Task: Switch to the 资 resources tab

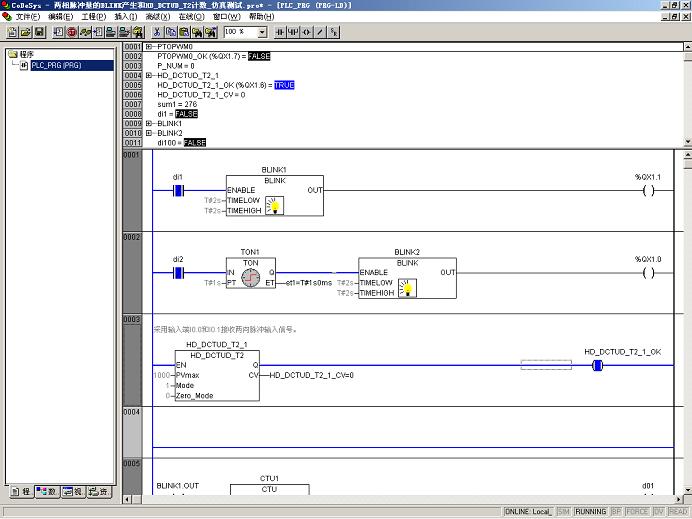Action: pos(98,492)
